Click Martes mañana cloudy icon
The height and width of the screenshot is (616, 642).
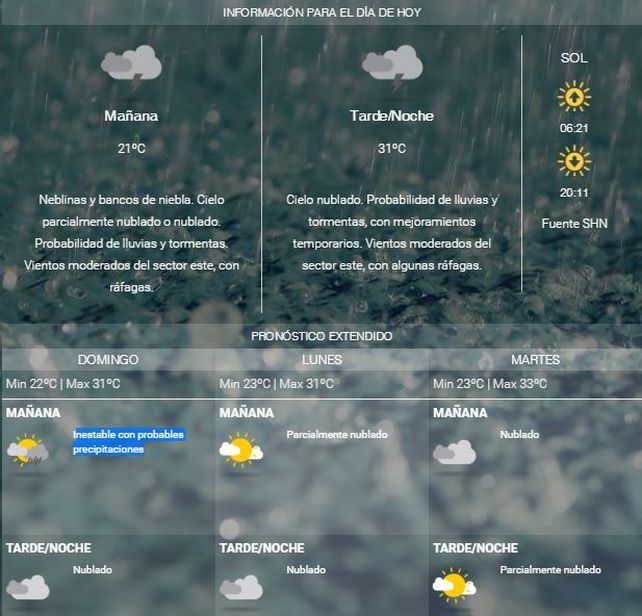[x=454, y=452]
